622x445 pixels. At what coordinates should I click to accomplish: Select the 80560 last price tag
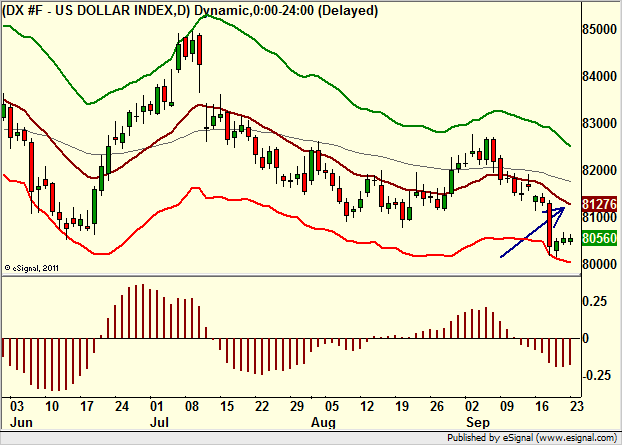(599, 238)
